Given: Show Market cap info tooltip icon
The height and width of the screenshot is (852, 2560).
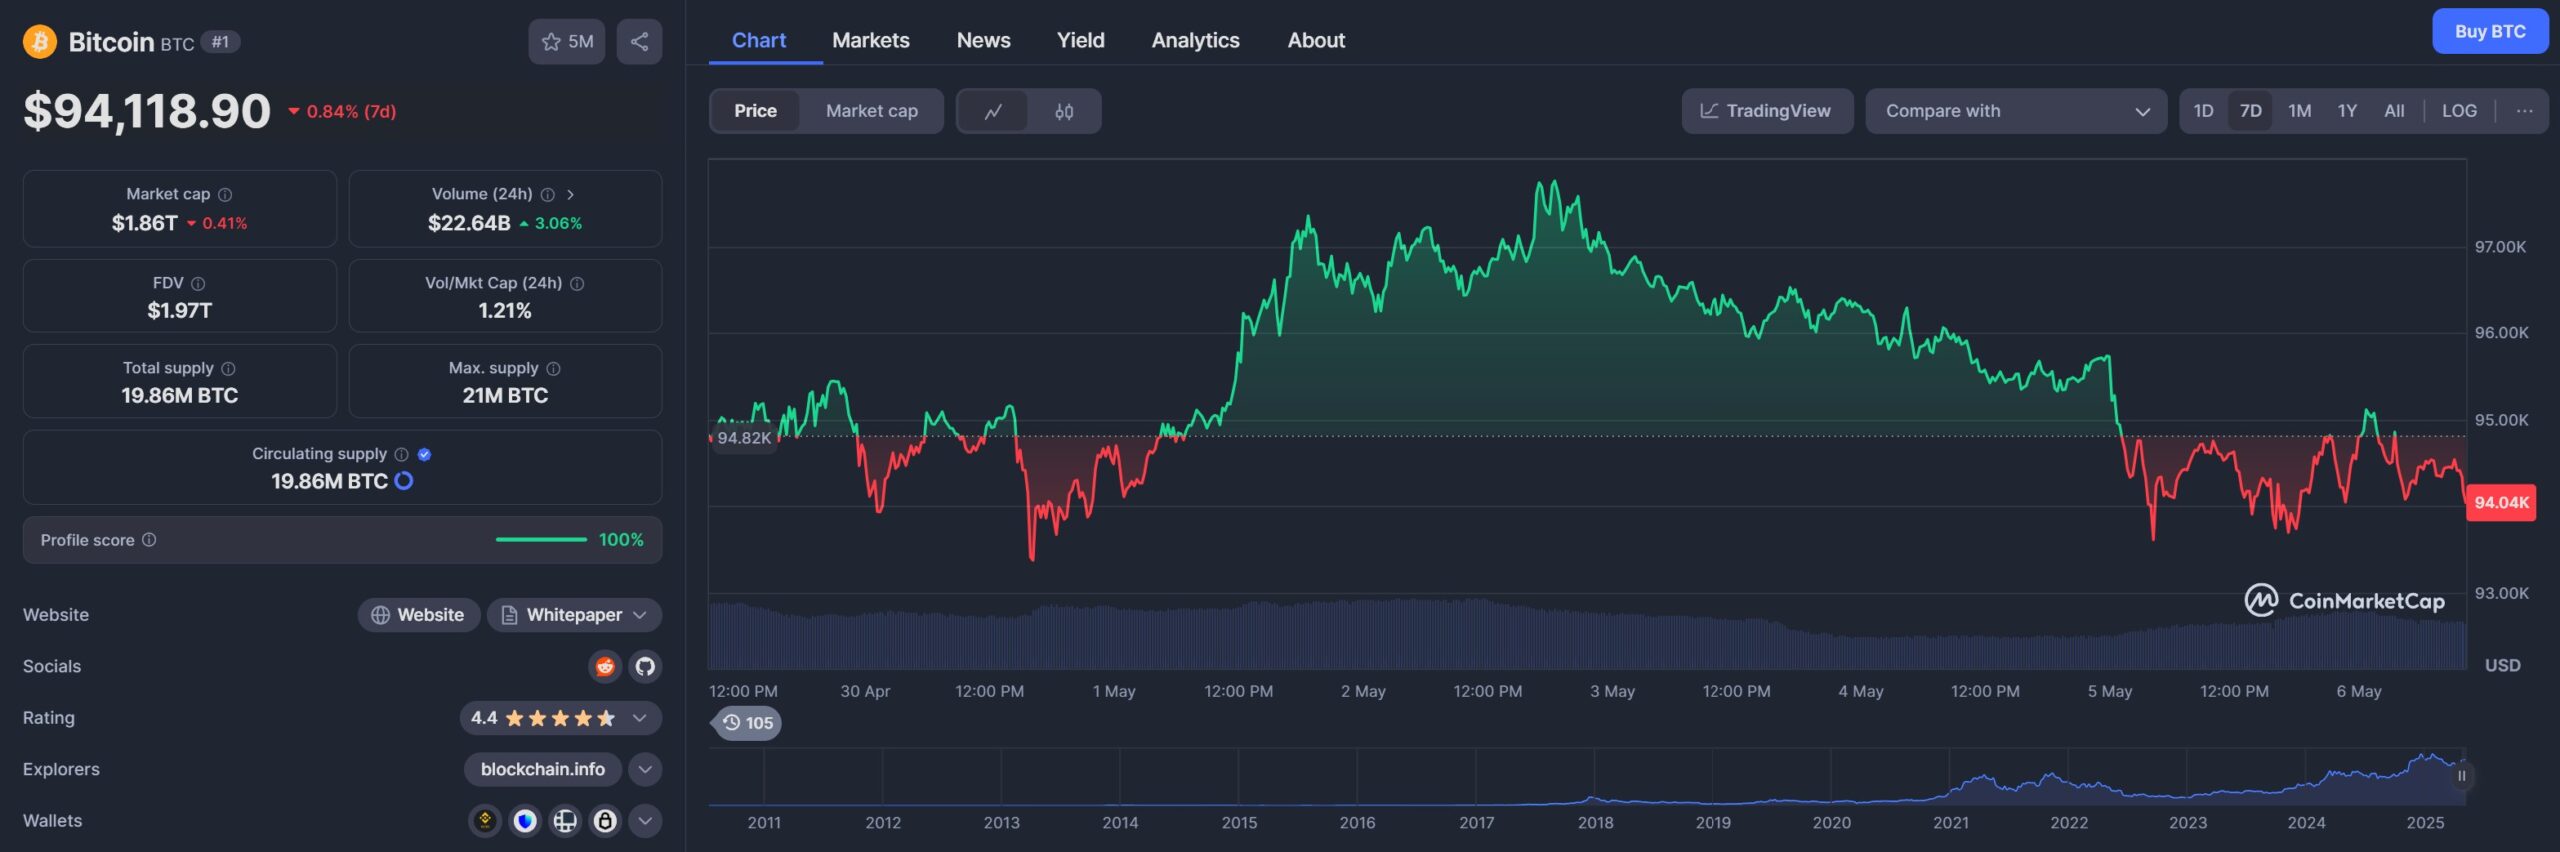Looking at the screenshot, I should click(x=225, y=194).
